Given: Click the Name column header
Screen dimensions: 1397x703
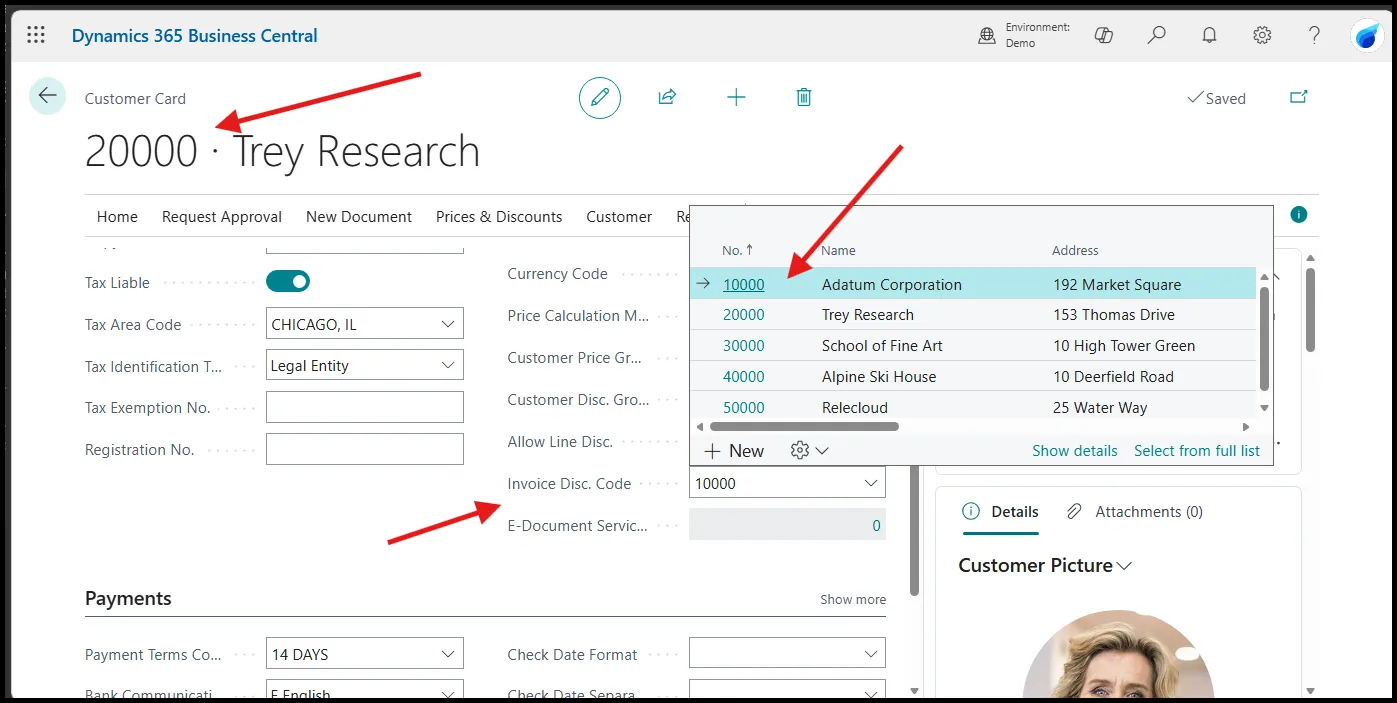Looking at the screenshot, I should [838, 250].
